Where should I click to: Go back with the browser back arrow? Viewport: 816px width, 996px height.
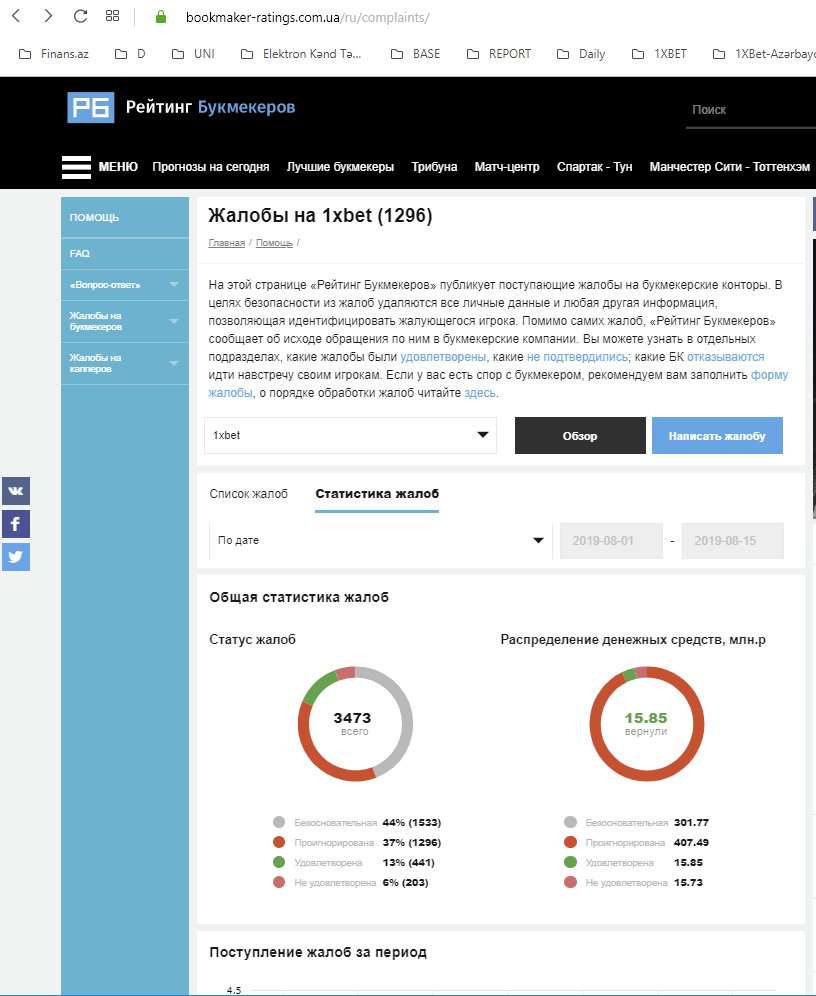17,16
